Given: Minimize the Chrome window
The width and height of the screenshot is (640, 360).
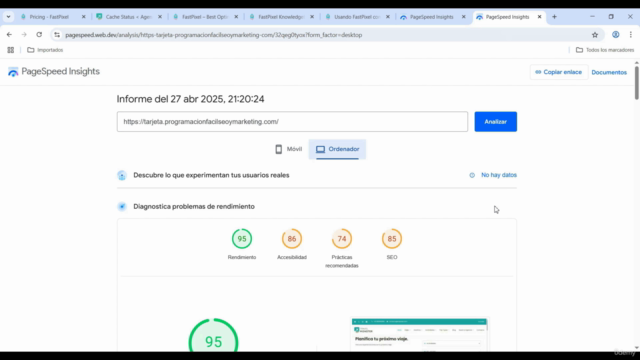Looking at the screenshot, I should click(592, 17).
